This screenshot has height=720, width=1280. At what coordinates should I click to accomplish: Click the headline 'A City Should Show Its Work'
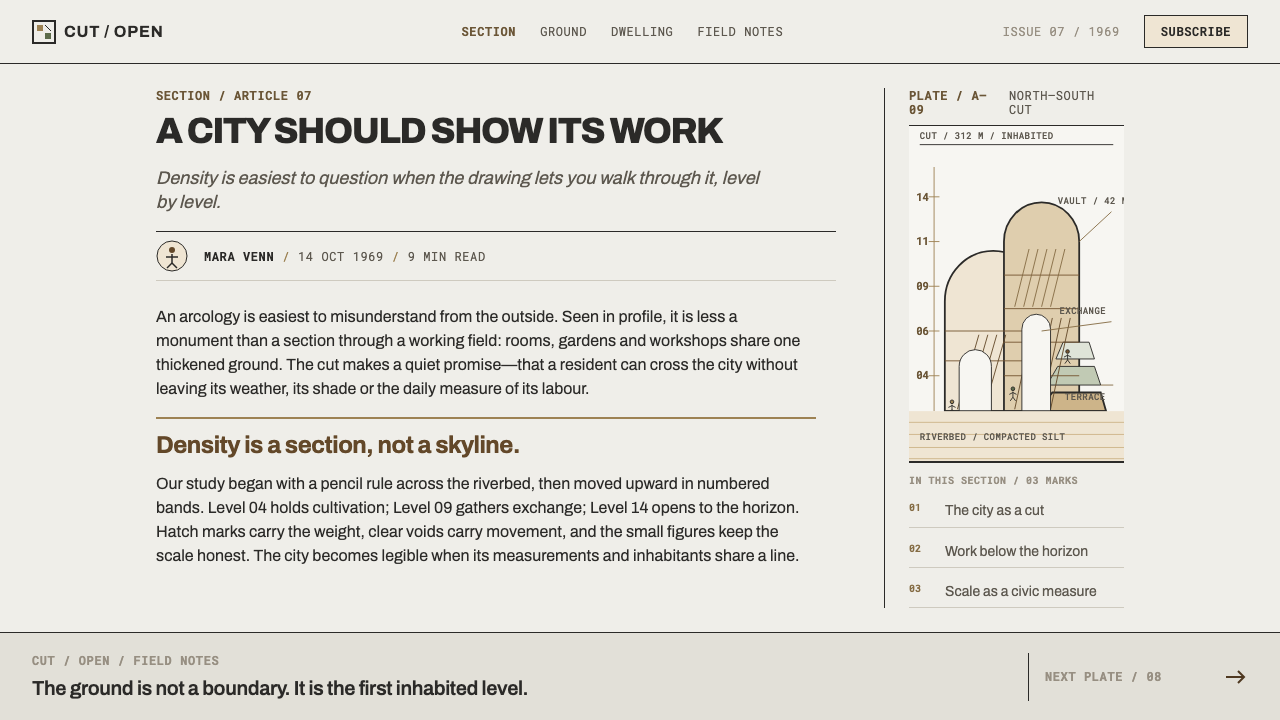point(439,131)
